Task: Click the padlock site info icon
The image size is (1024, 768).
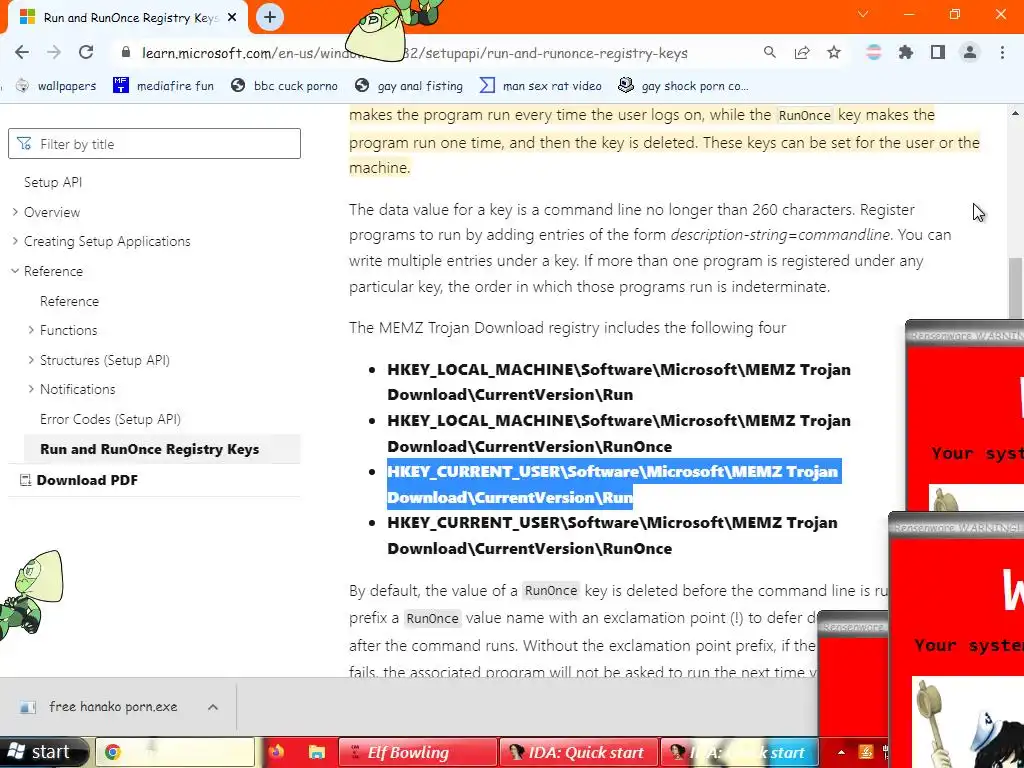Action: click(x=126, y=53)
